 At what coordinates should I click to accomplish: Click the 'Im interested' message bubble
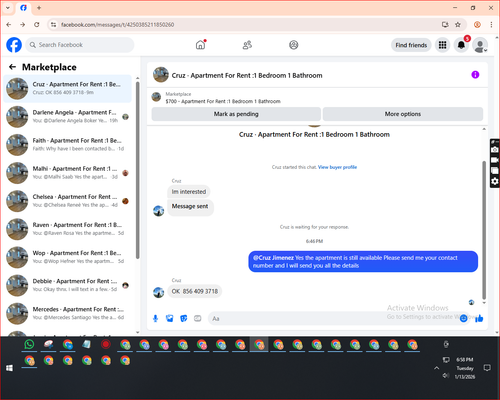pyautogui.click(x=189, y=192)
